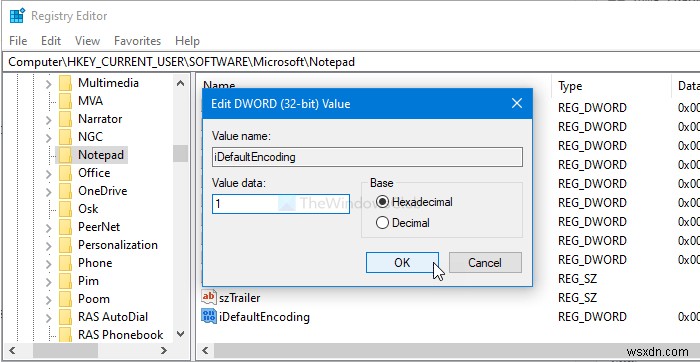
Task: Open the Favorites menu
Action: point(137,41)
